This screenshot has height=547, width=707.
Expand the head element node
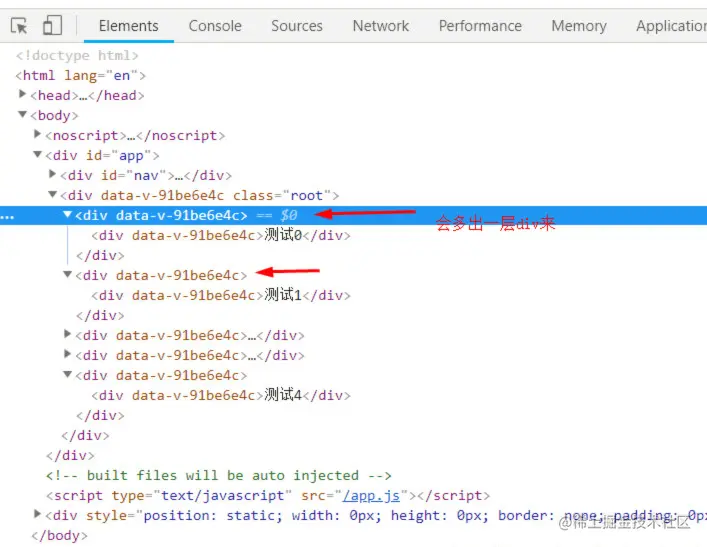point(22,94)
